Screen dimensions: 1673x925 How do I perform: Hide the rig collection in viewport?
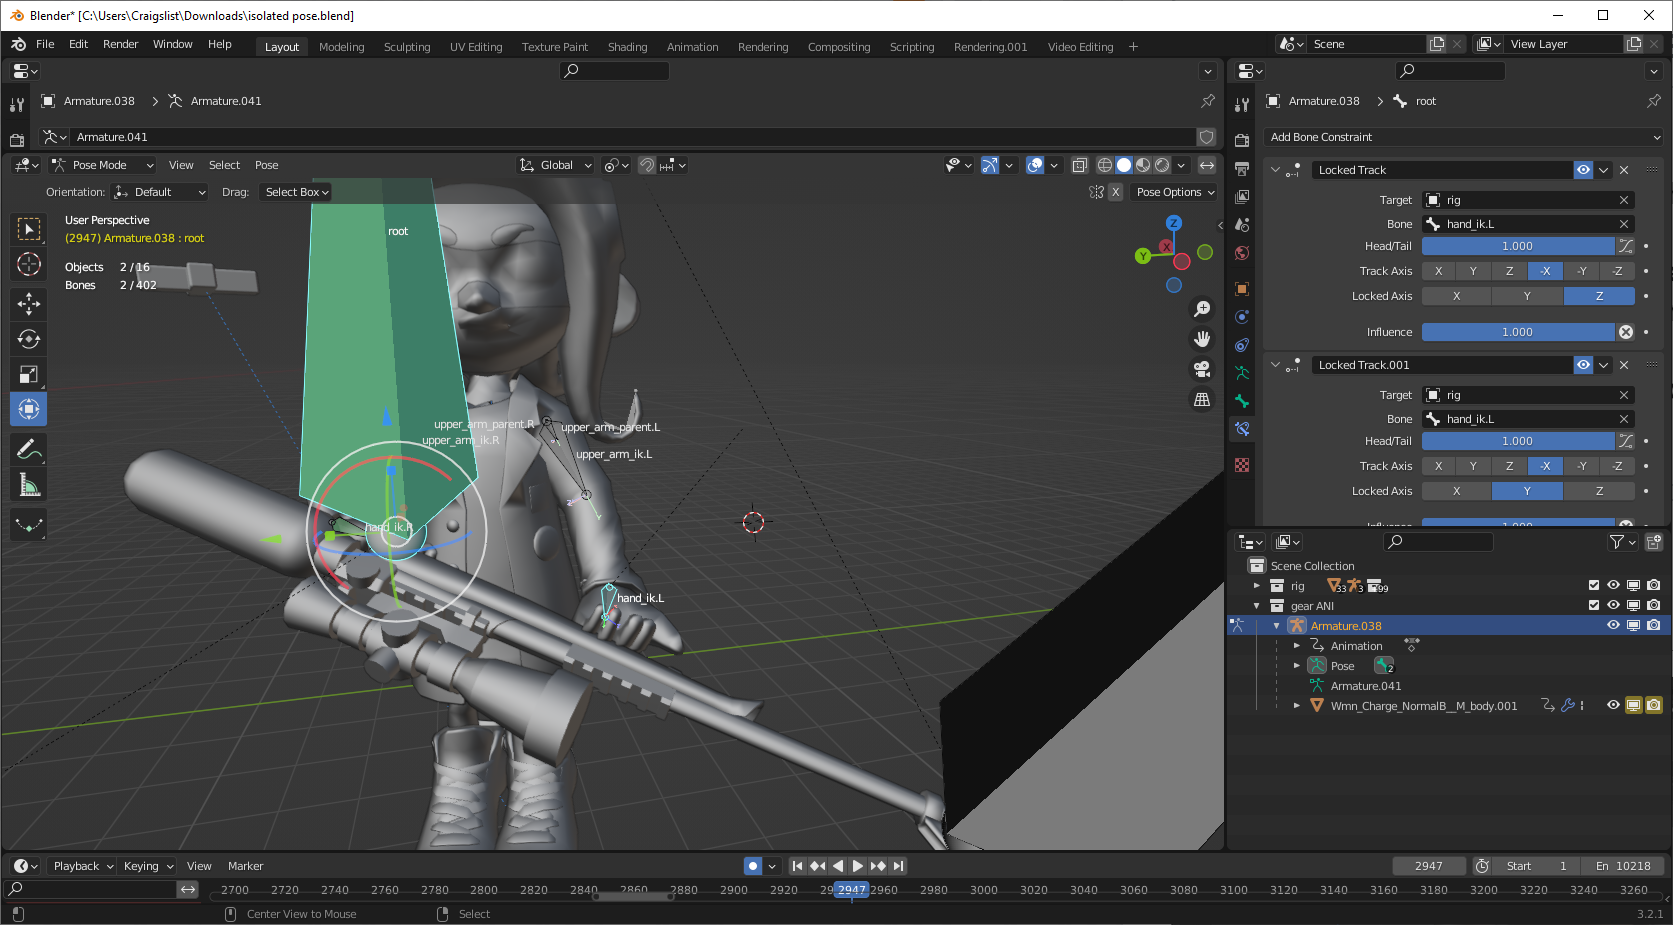(1613, 585)
